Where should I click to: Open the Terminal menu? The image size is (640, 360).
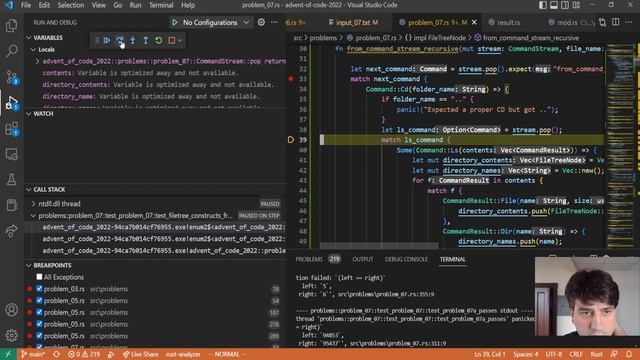click(161, 5)
